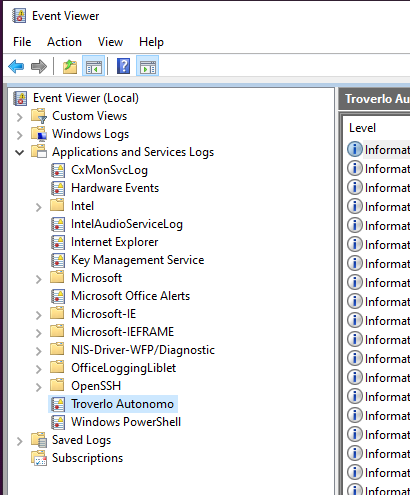Click the blue Help question mark icon
The height and width of the screenshot is (495, 410).
tap(123, 66)
